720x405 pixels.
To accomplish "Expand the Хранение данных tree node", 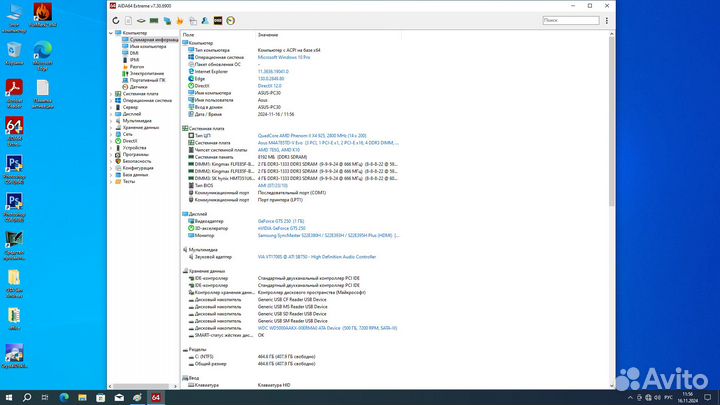I will (x=111, y=127).
